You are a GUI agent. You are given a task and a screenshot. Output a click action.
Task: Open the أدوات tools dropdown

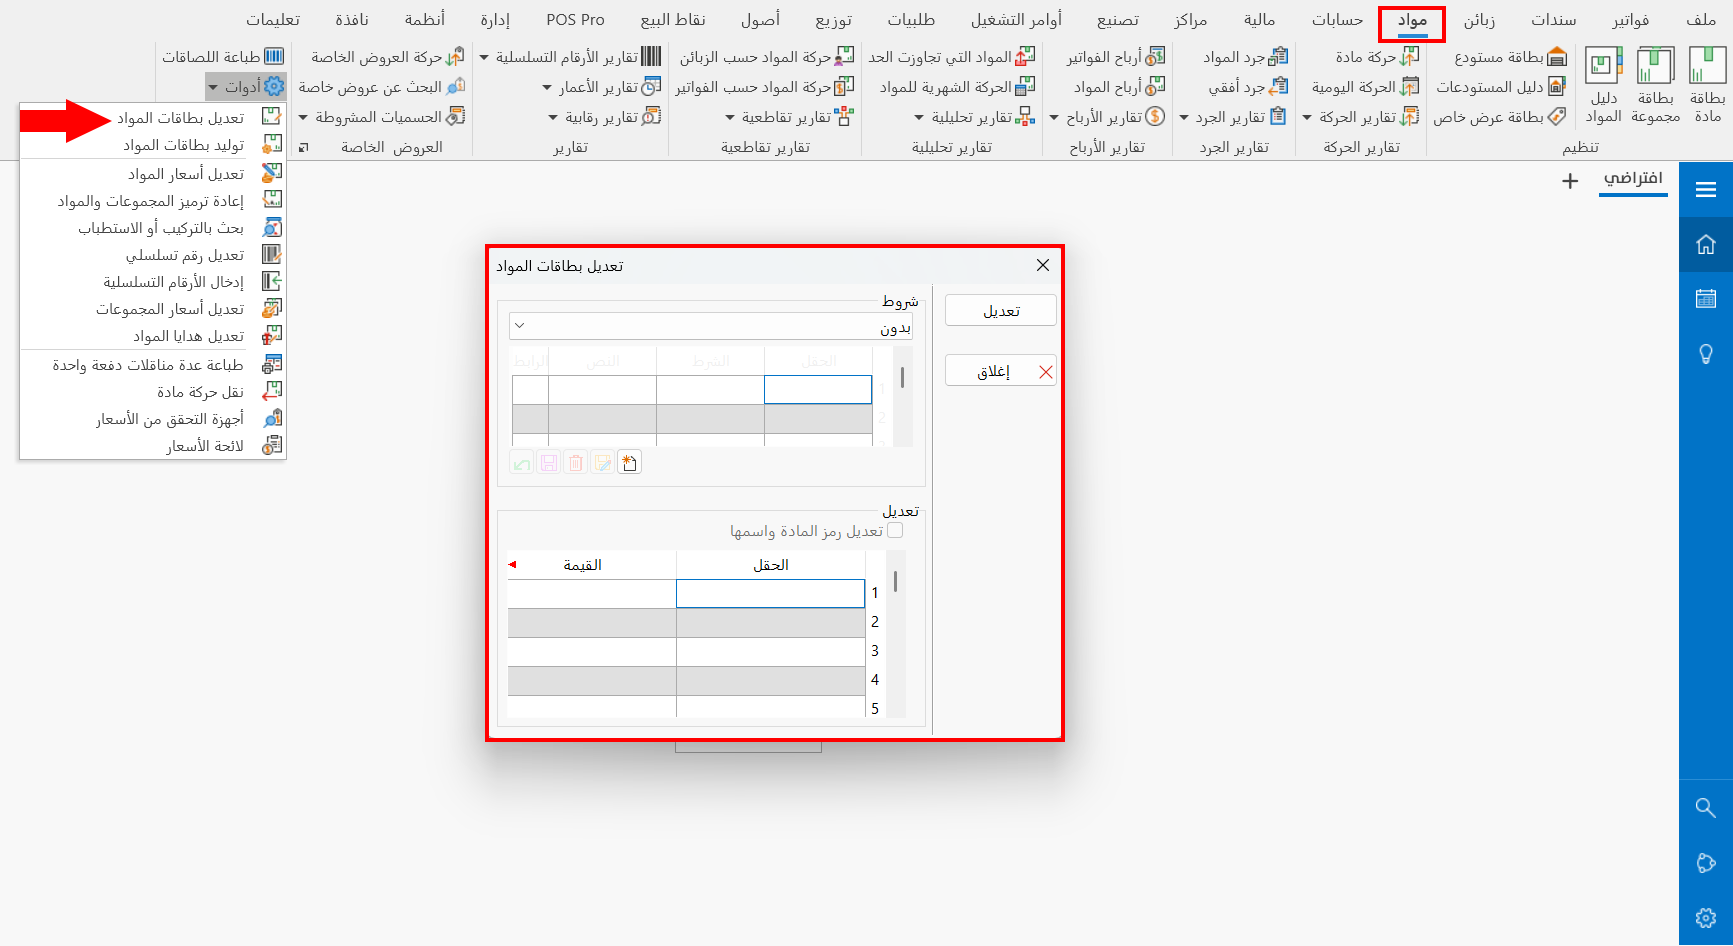tap(246, 86)
